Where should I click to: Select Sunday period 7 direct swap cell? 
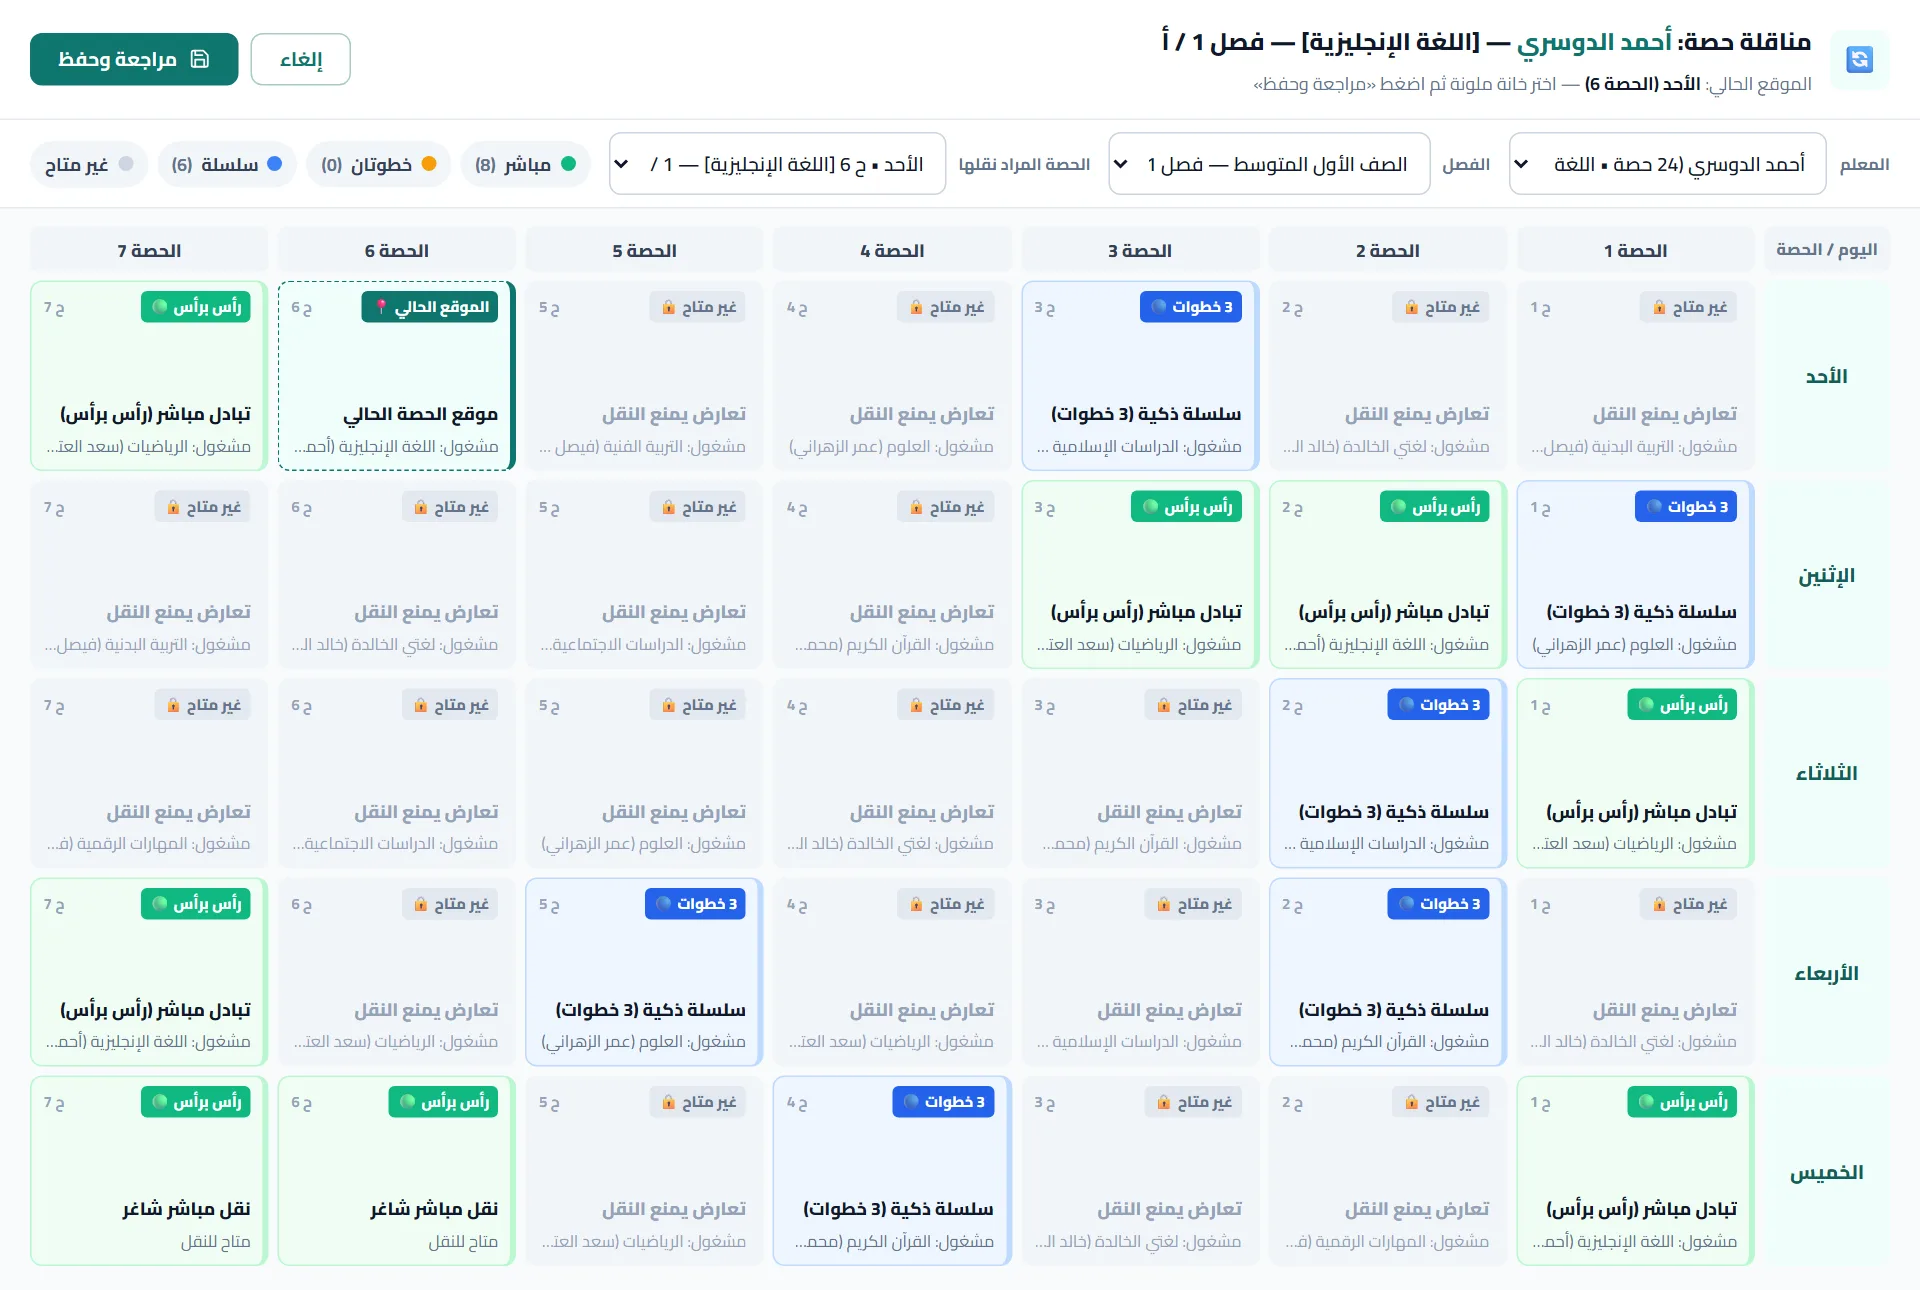149,376
